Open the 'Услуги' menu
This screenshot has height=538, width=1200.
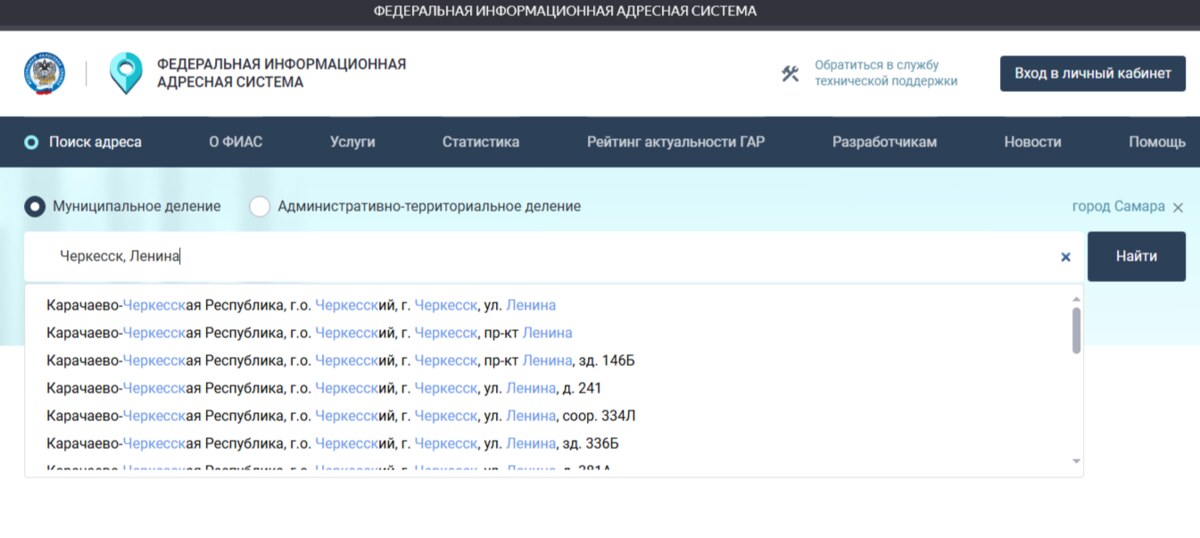click(353, 142)
